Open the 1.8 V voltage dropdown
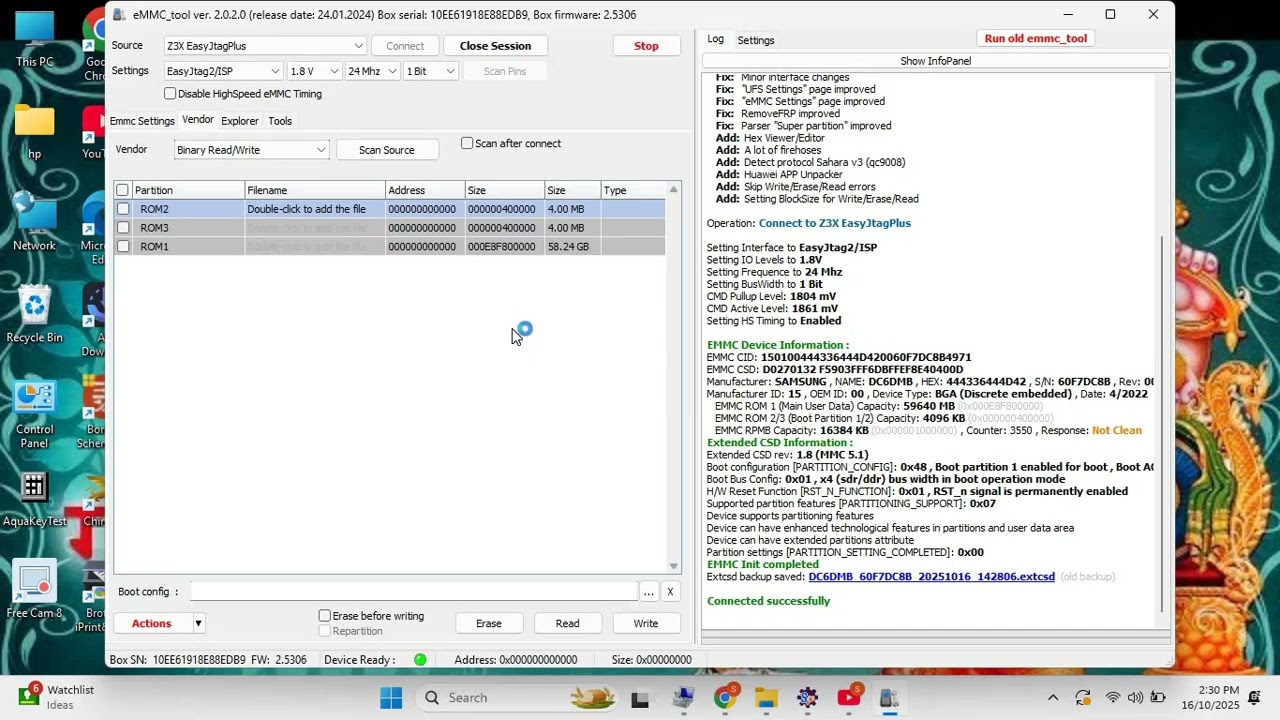Viewport: 1280px width, 720px height. (314, 71)
